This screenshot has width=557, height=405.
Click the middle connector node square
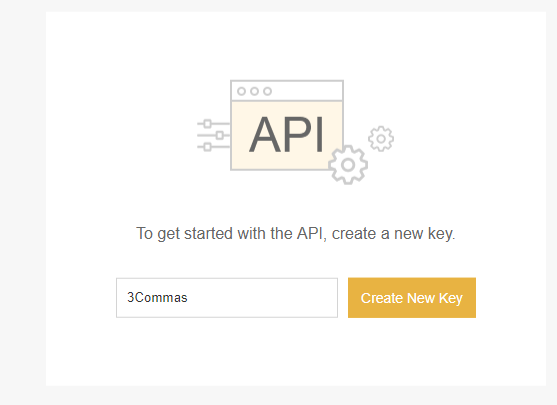[220, 135]
